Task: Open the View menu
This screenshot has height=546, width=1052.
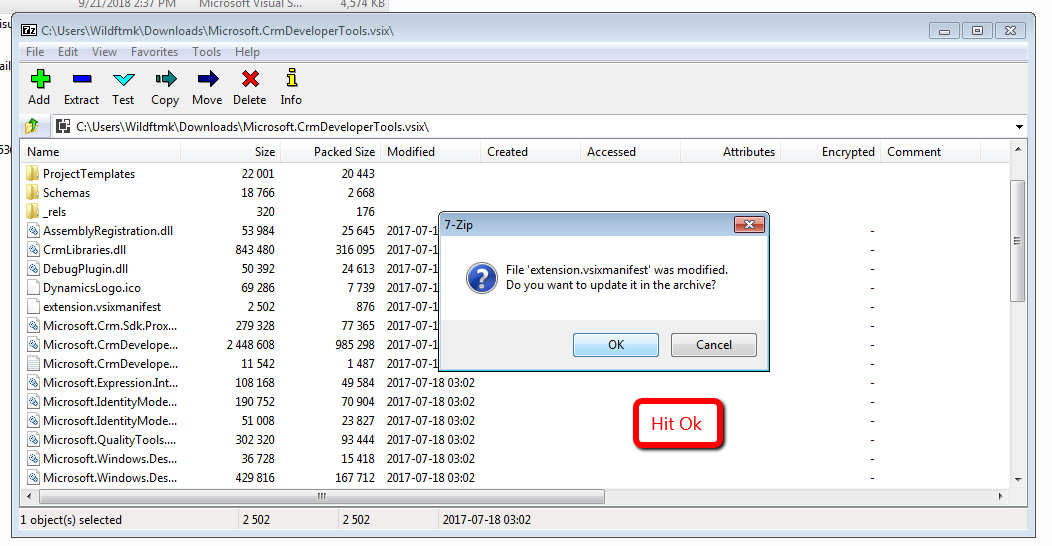Action: (104, 52)
